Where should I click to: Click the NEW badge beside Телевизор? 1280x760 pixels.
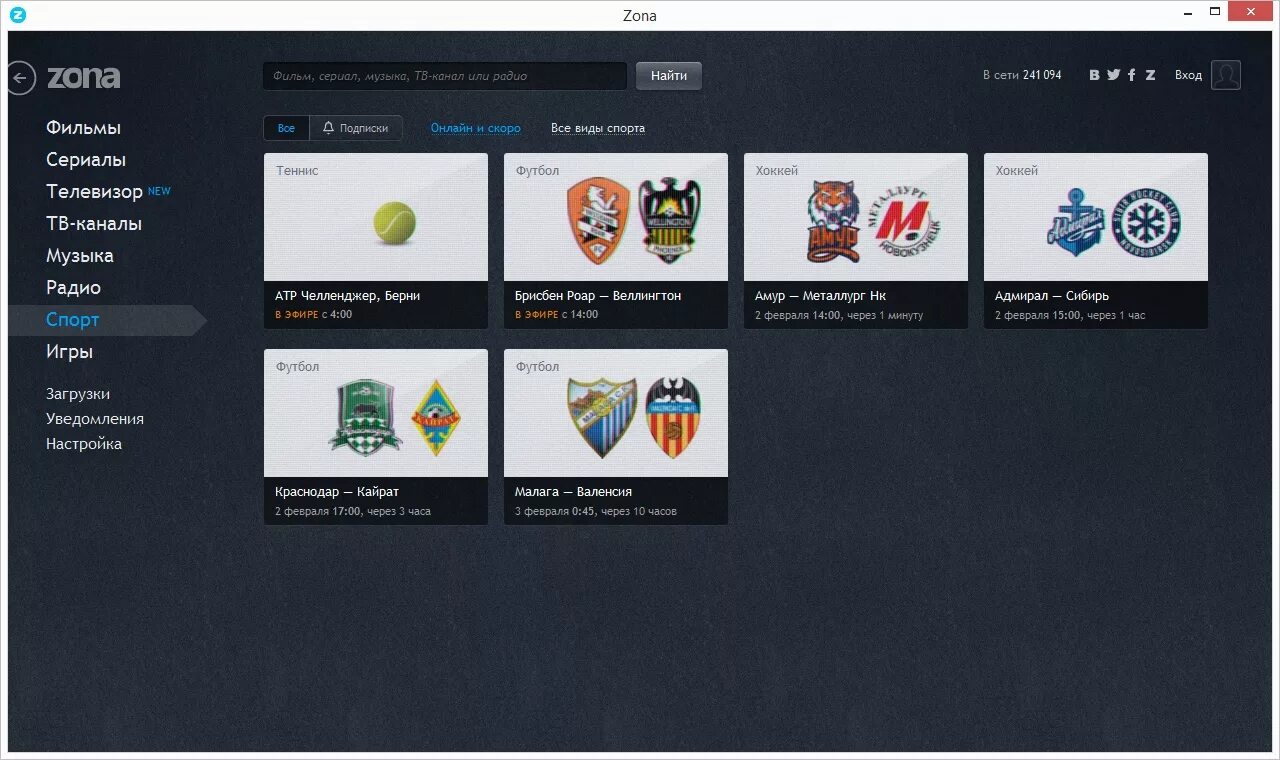(159, 190)
